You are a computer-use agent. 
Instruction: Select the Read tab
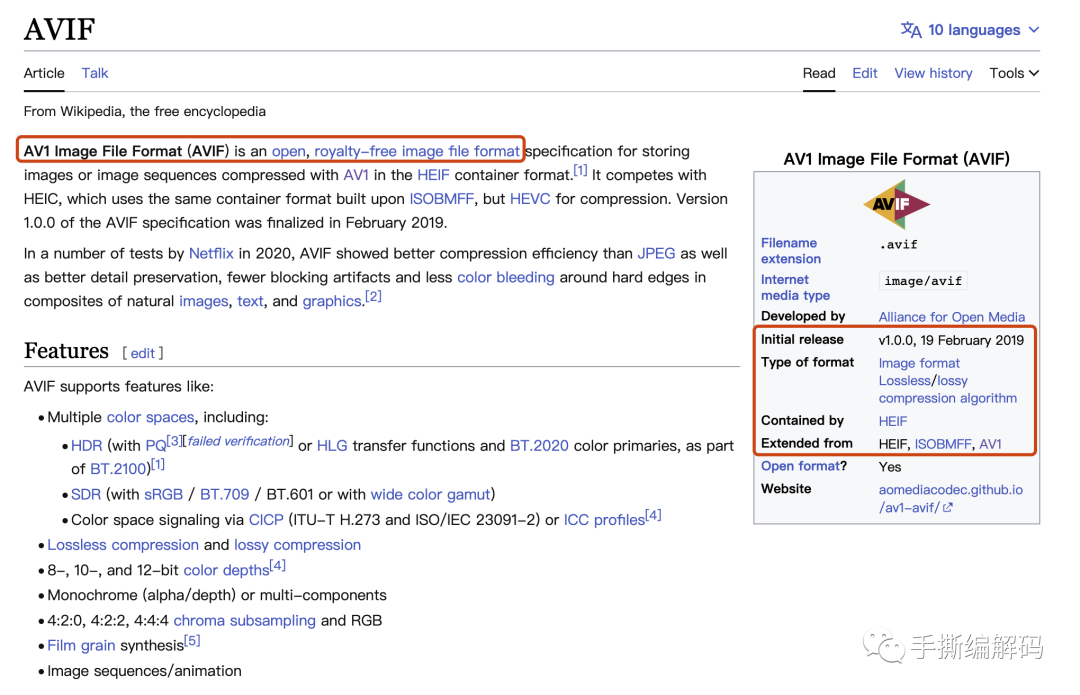[x=819, y=73]
